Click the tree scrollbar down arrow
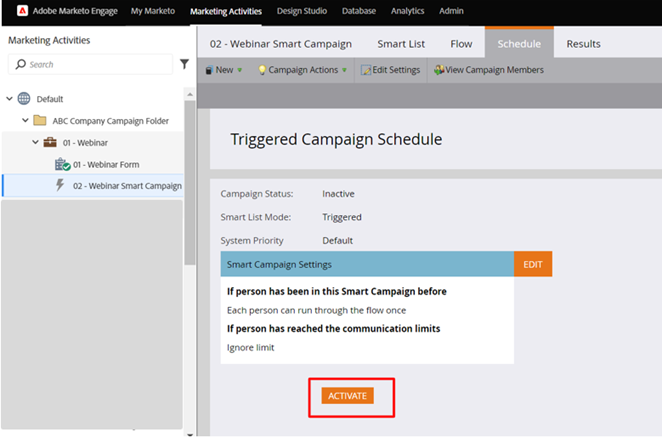 [x=190, y=434]
